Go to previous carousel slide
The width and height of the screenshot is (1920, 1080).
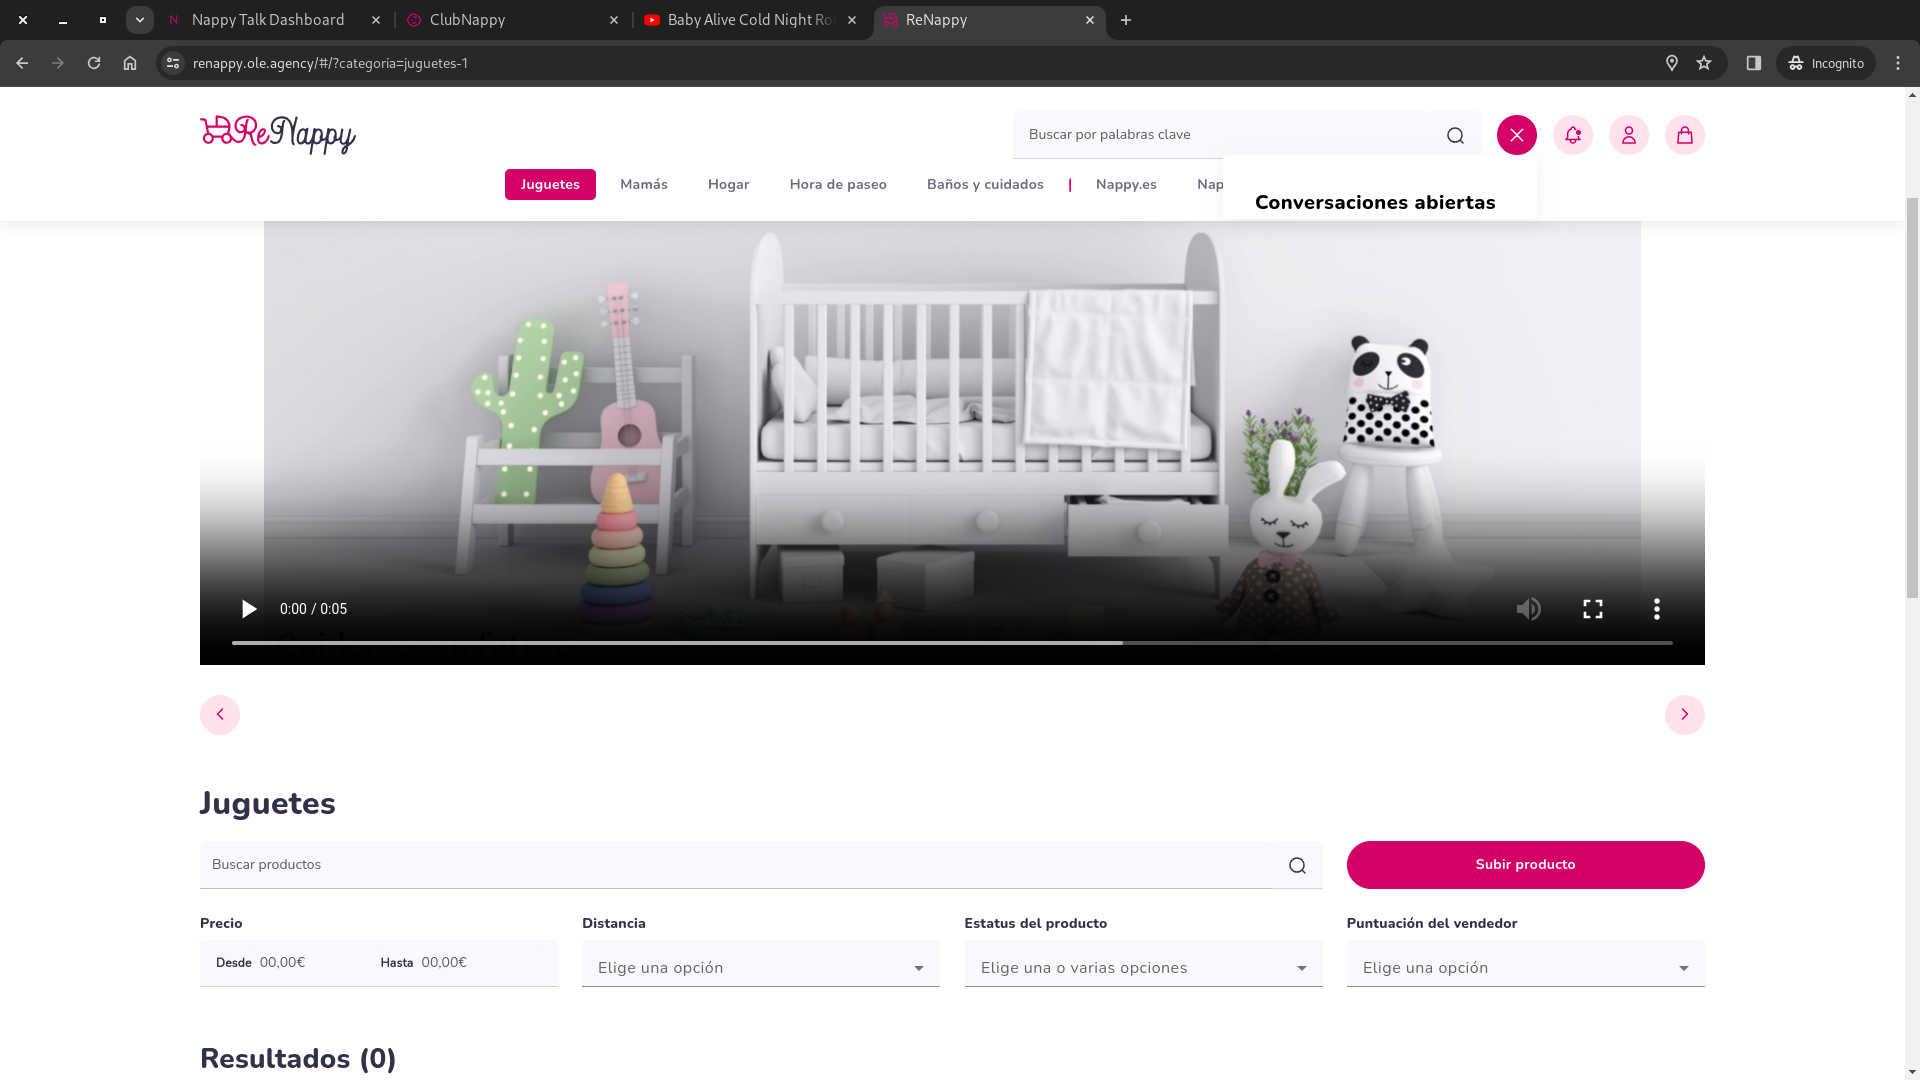(x=220, y=715)
